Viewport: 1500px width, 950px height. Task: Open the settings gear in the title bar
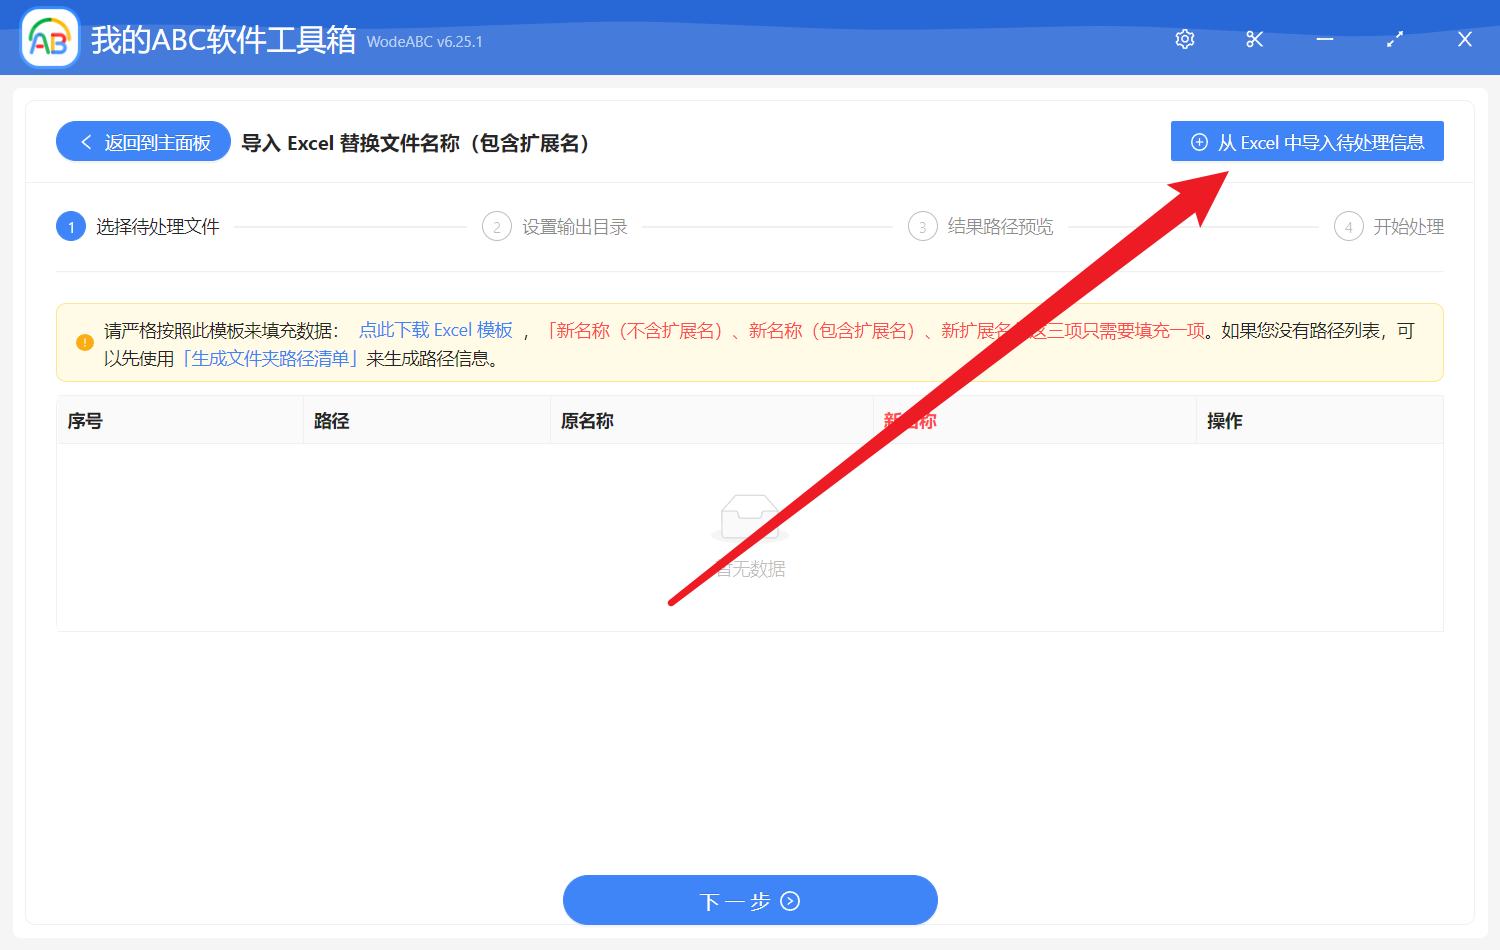click(x=1184, y=39)
